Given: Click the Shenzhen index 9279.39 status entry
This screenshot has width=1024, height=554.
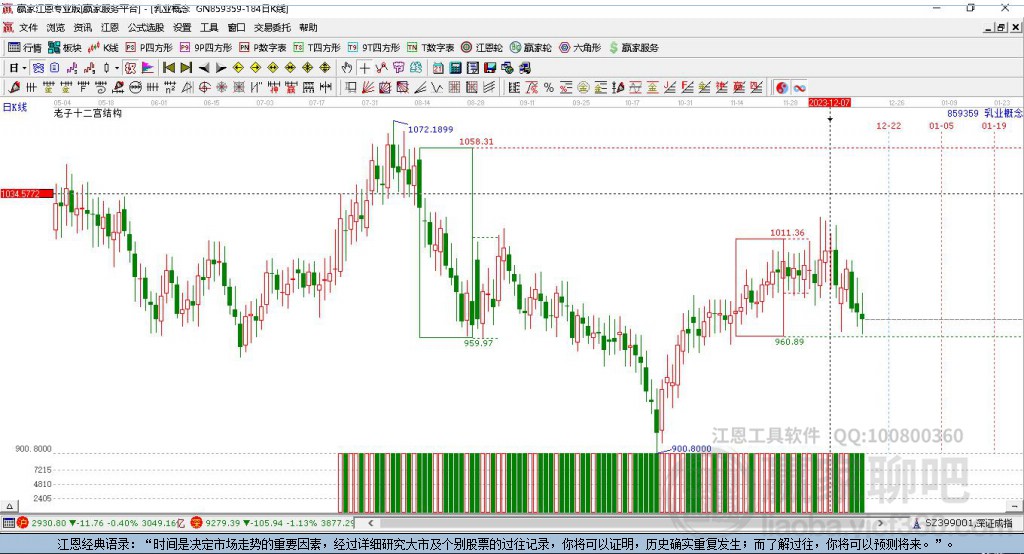Looking at the screenshot, I should coord(273,523).
